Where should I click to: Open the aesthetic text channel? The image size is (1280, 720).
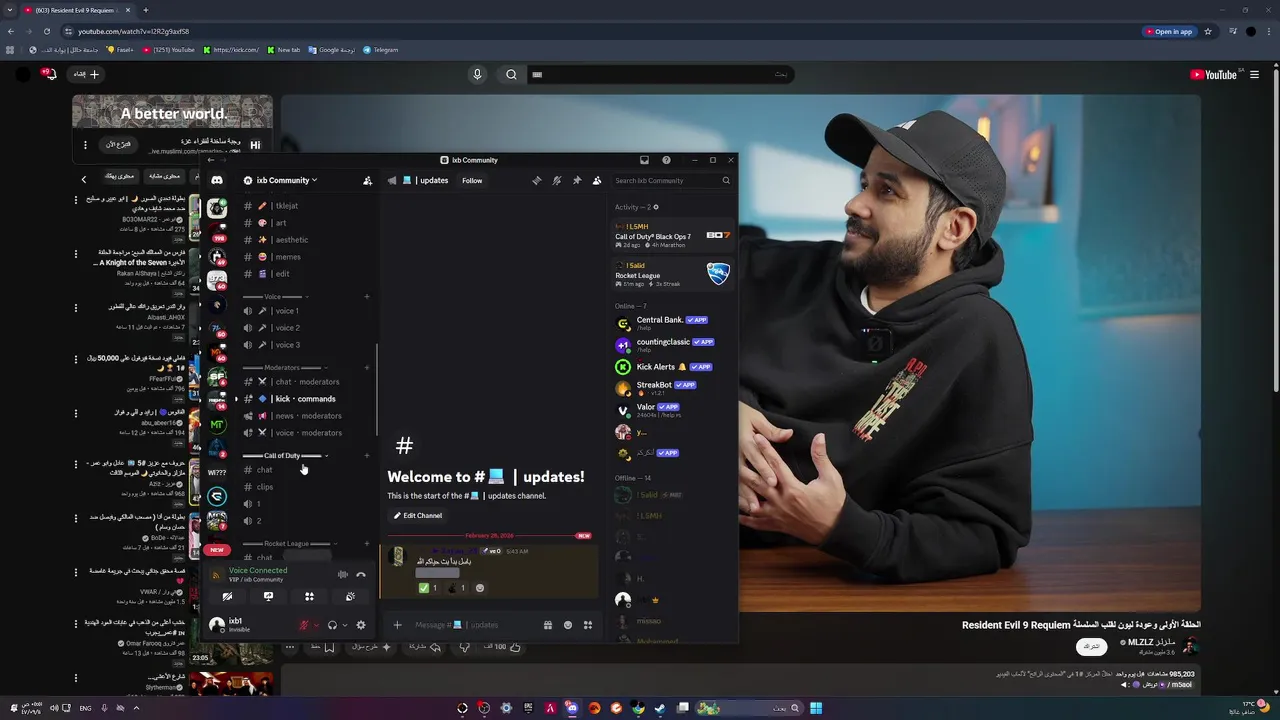(x=306, y=240)
